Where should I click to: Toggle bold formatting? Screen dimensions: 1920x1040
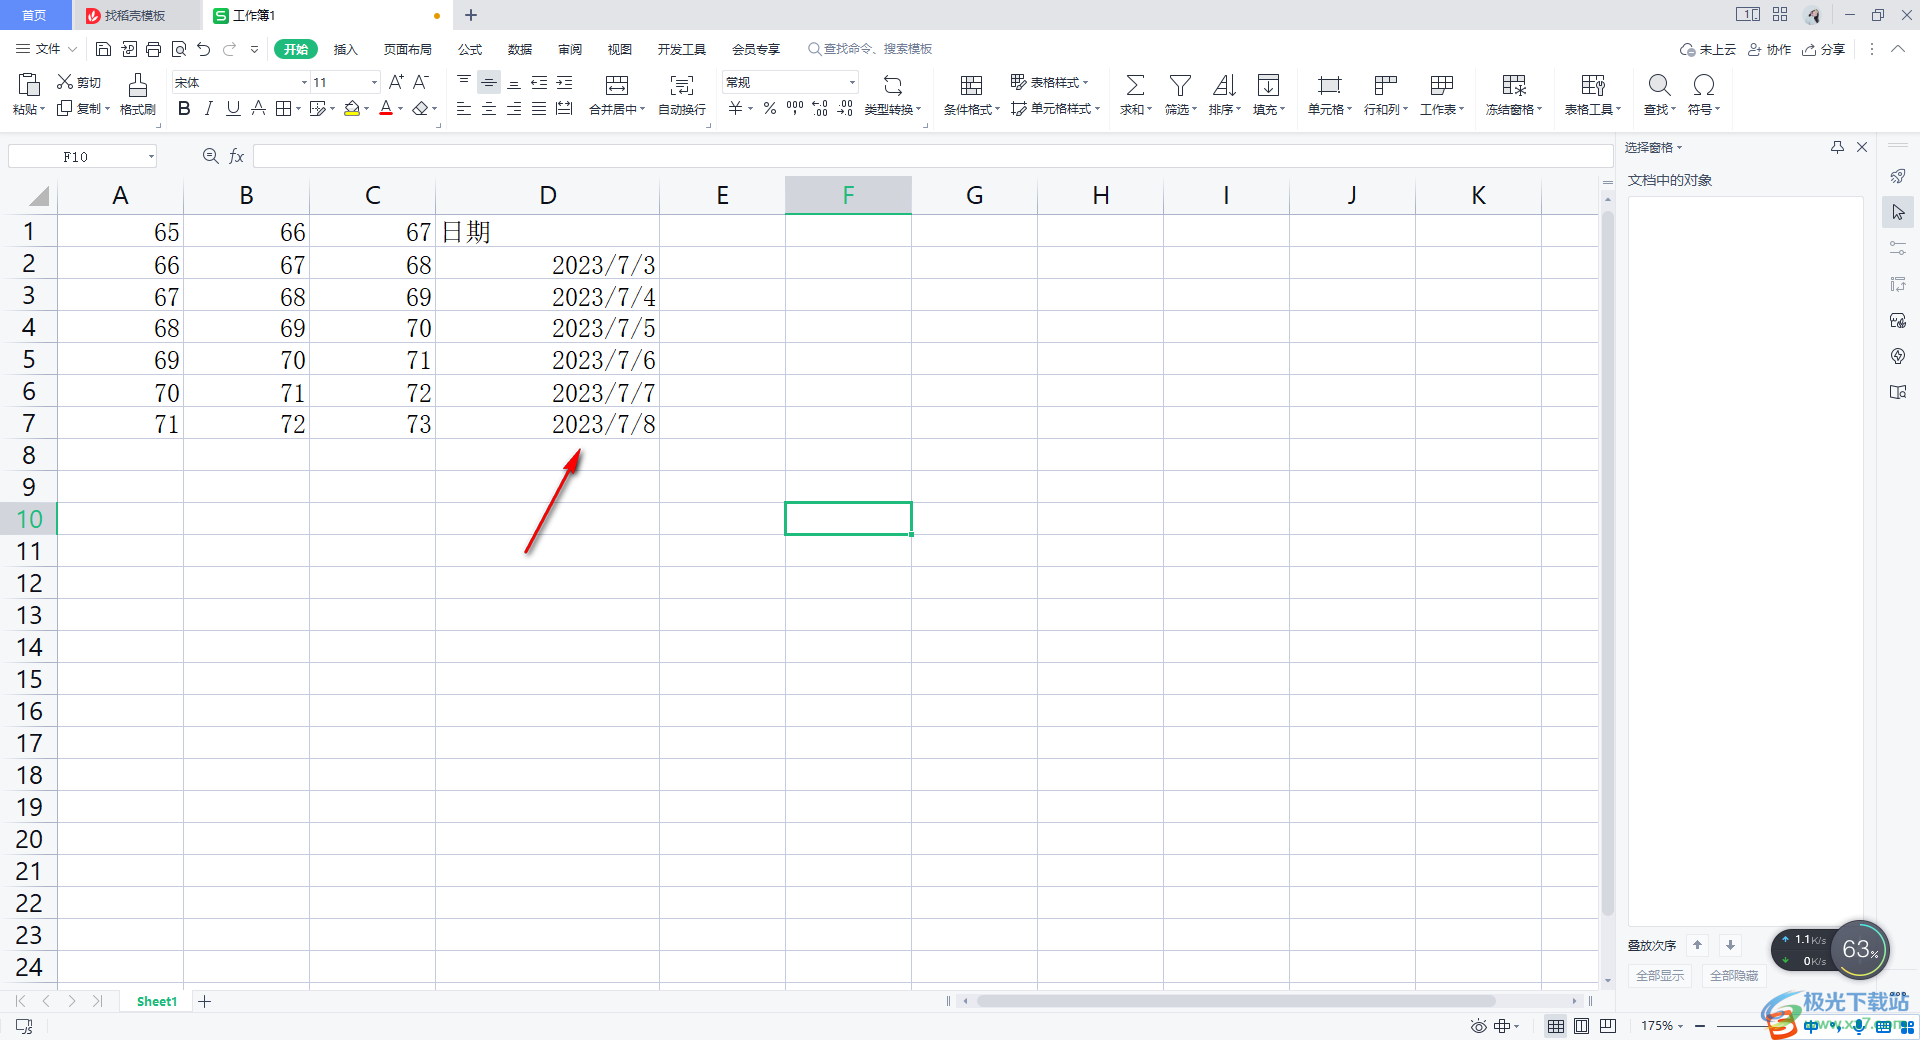click(x=184, y=108)
